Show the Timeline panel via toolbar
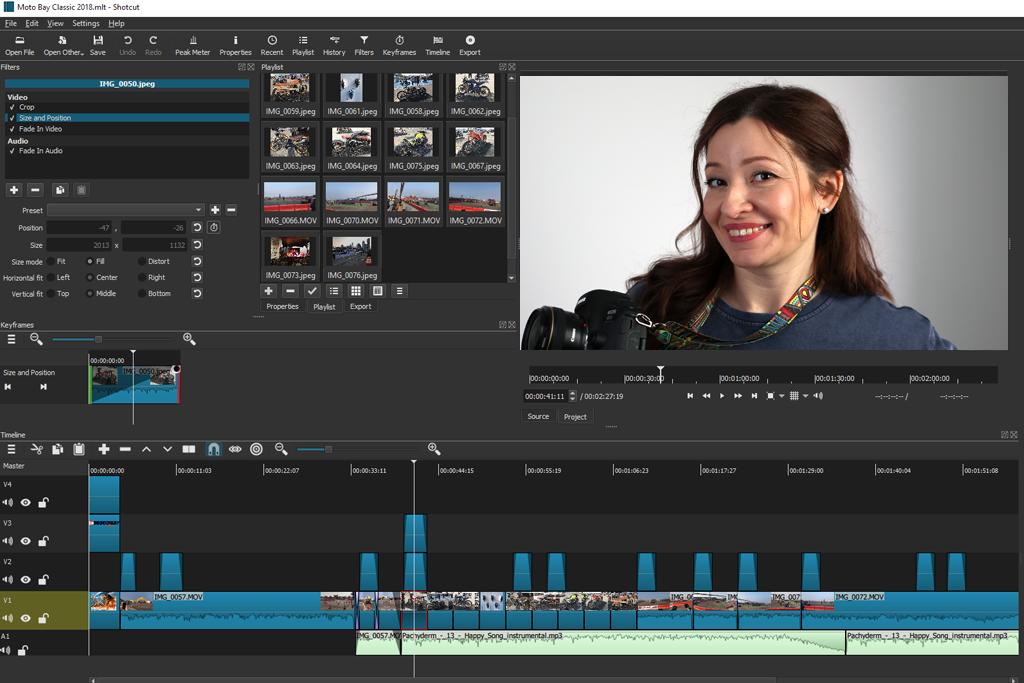Viewport: 1024px width, 683px height. pos(438,46)
